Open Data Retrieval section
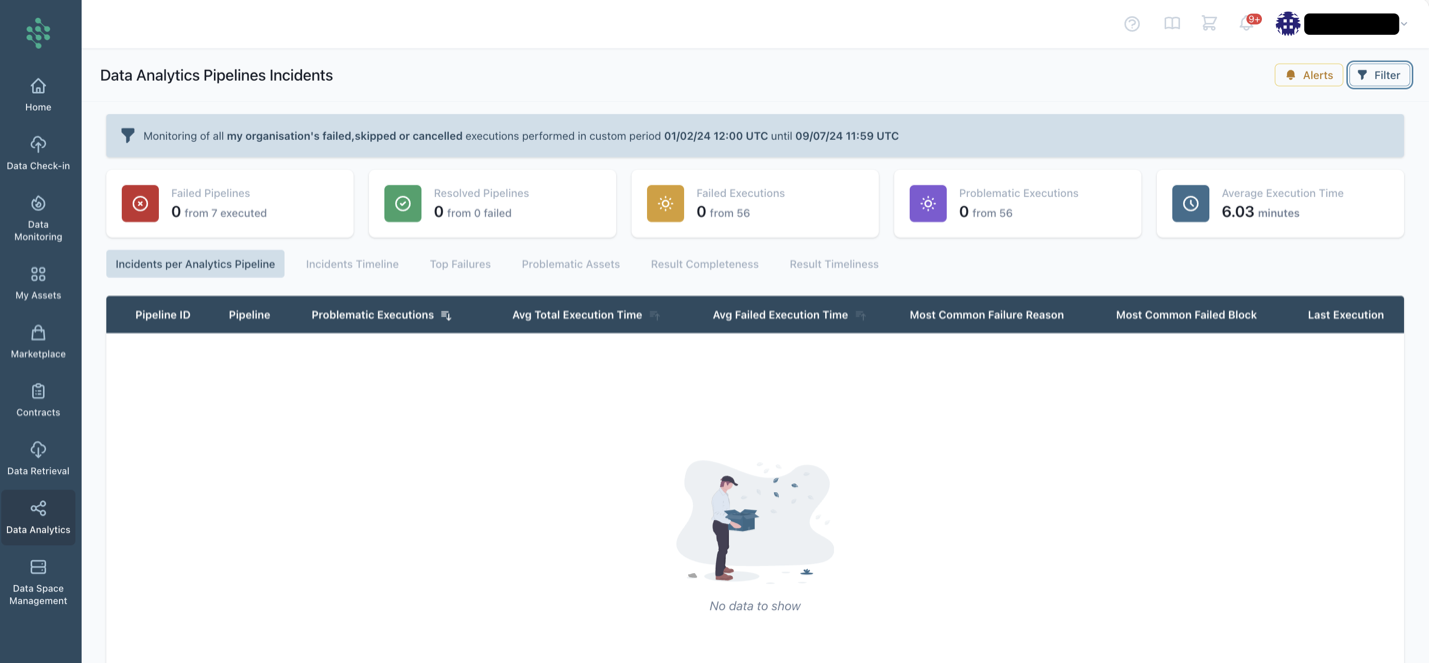Viewport: 1429px width, 663px height. tap(38, 458)
